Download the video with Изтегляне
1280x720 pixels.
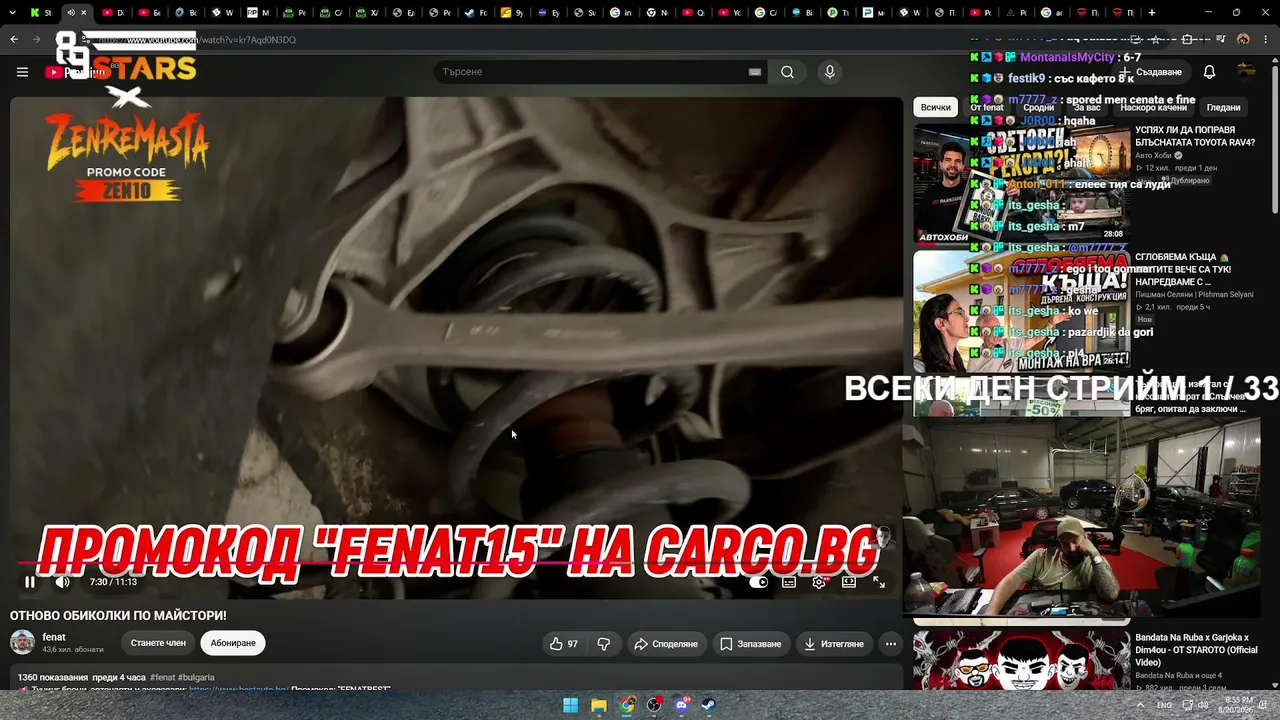coord(833,644)
